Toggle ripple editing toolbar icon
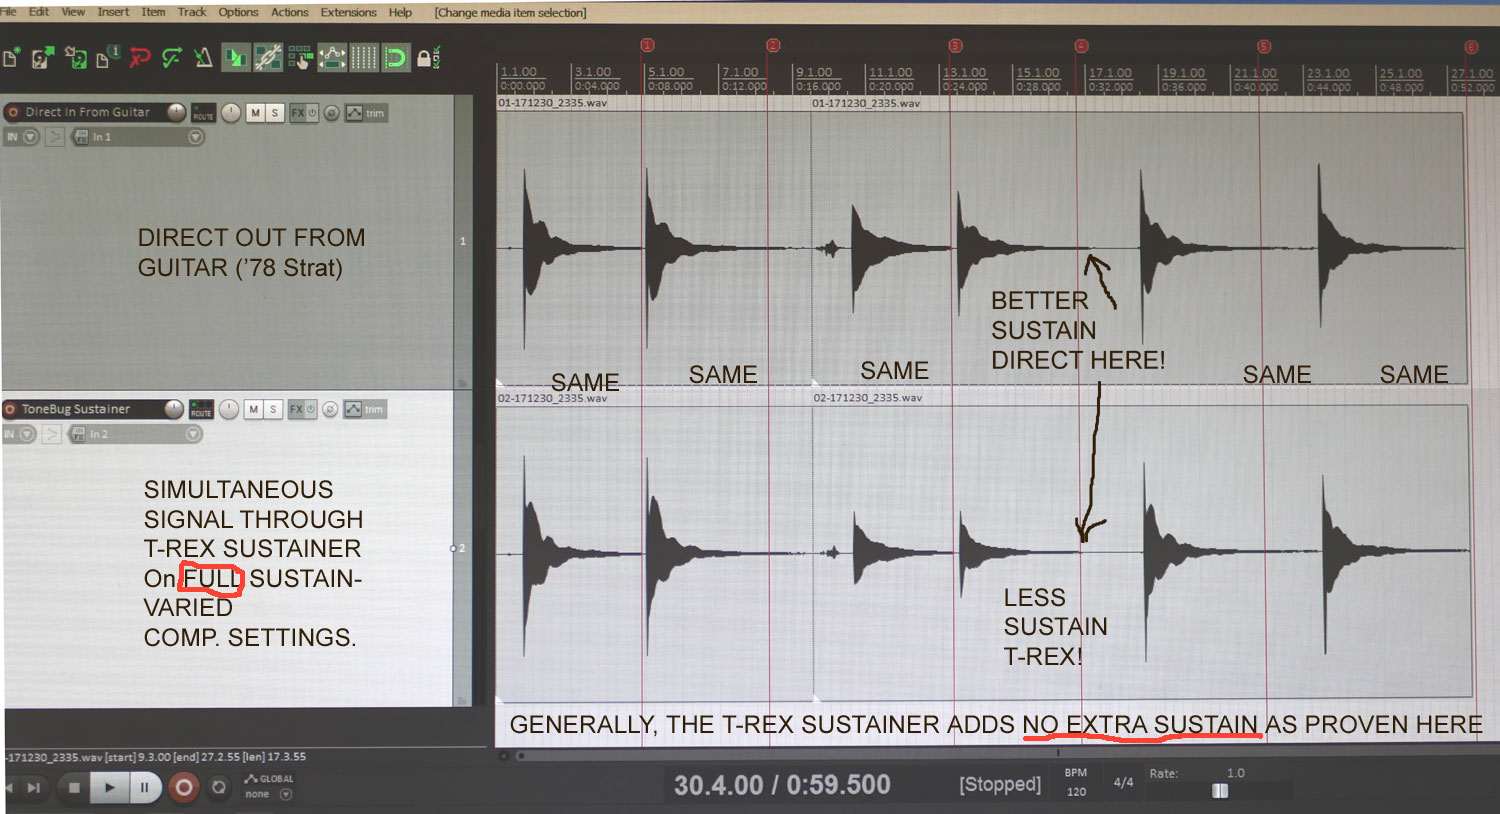The image size is (1500, 814). click(x=300, y=58)
